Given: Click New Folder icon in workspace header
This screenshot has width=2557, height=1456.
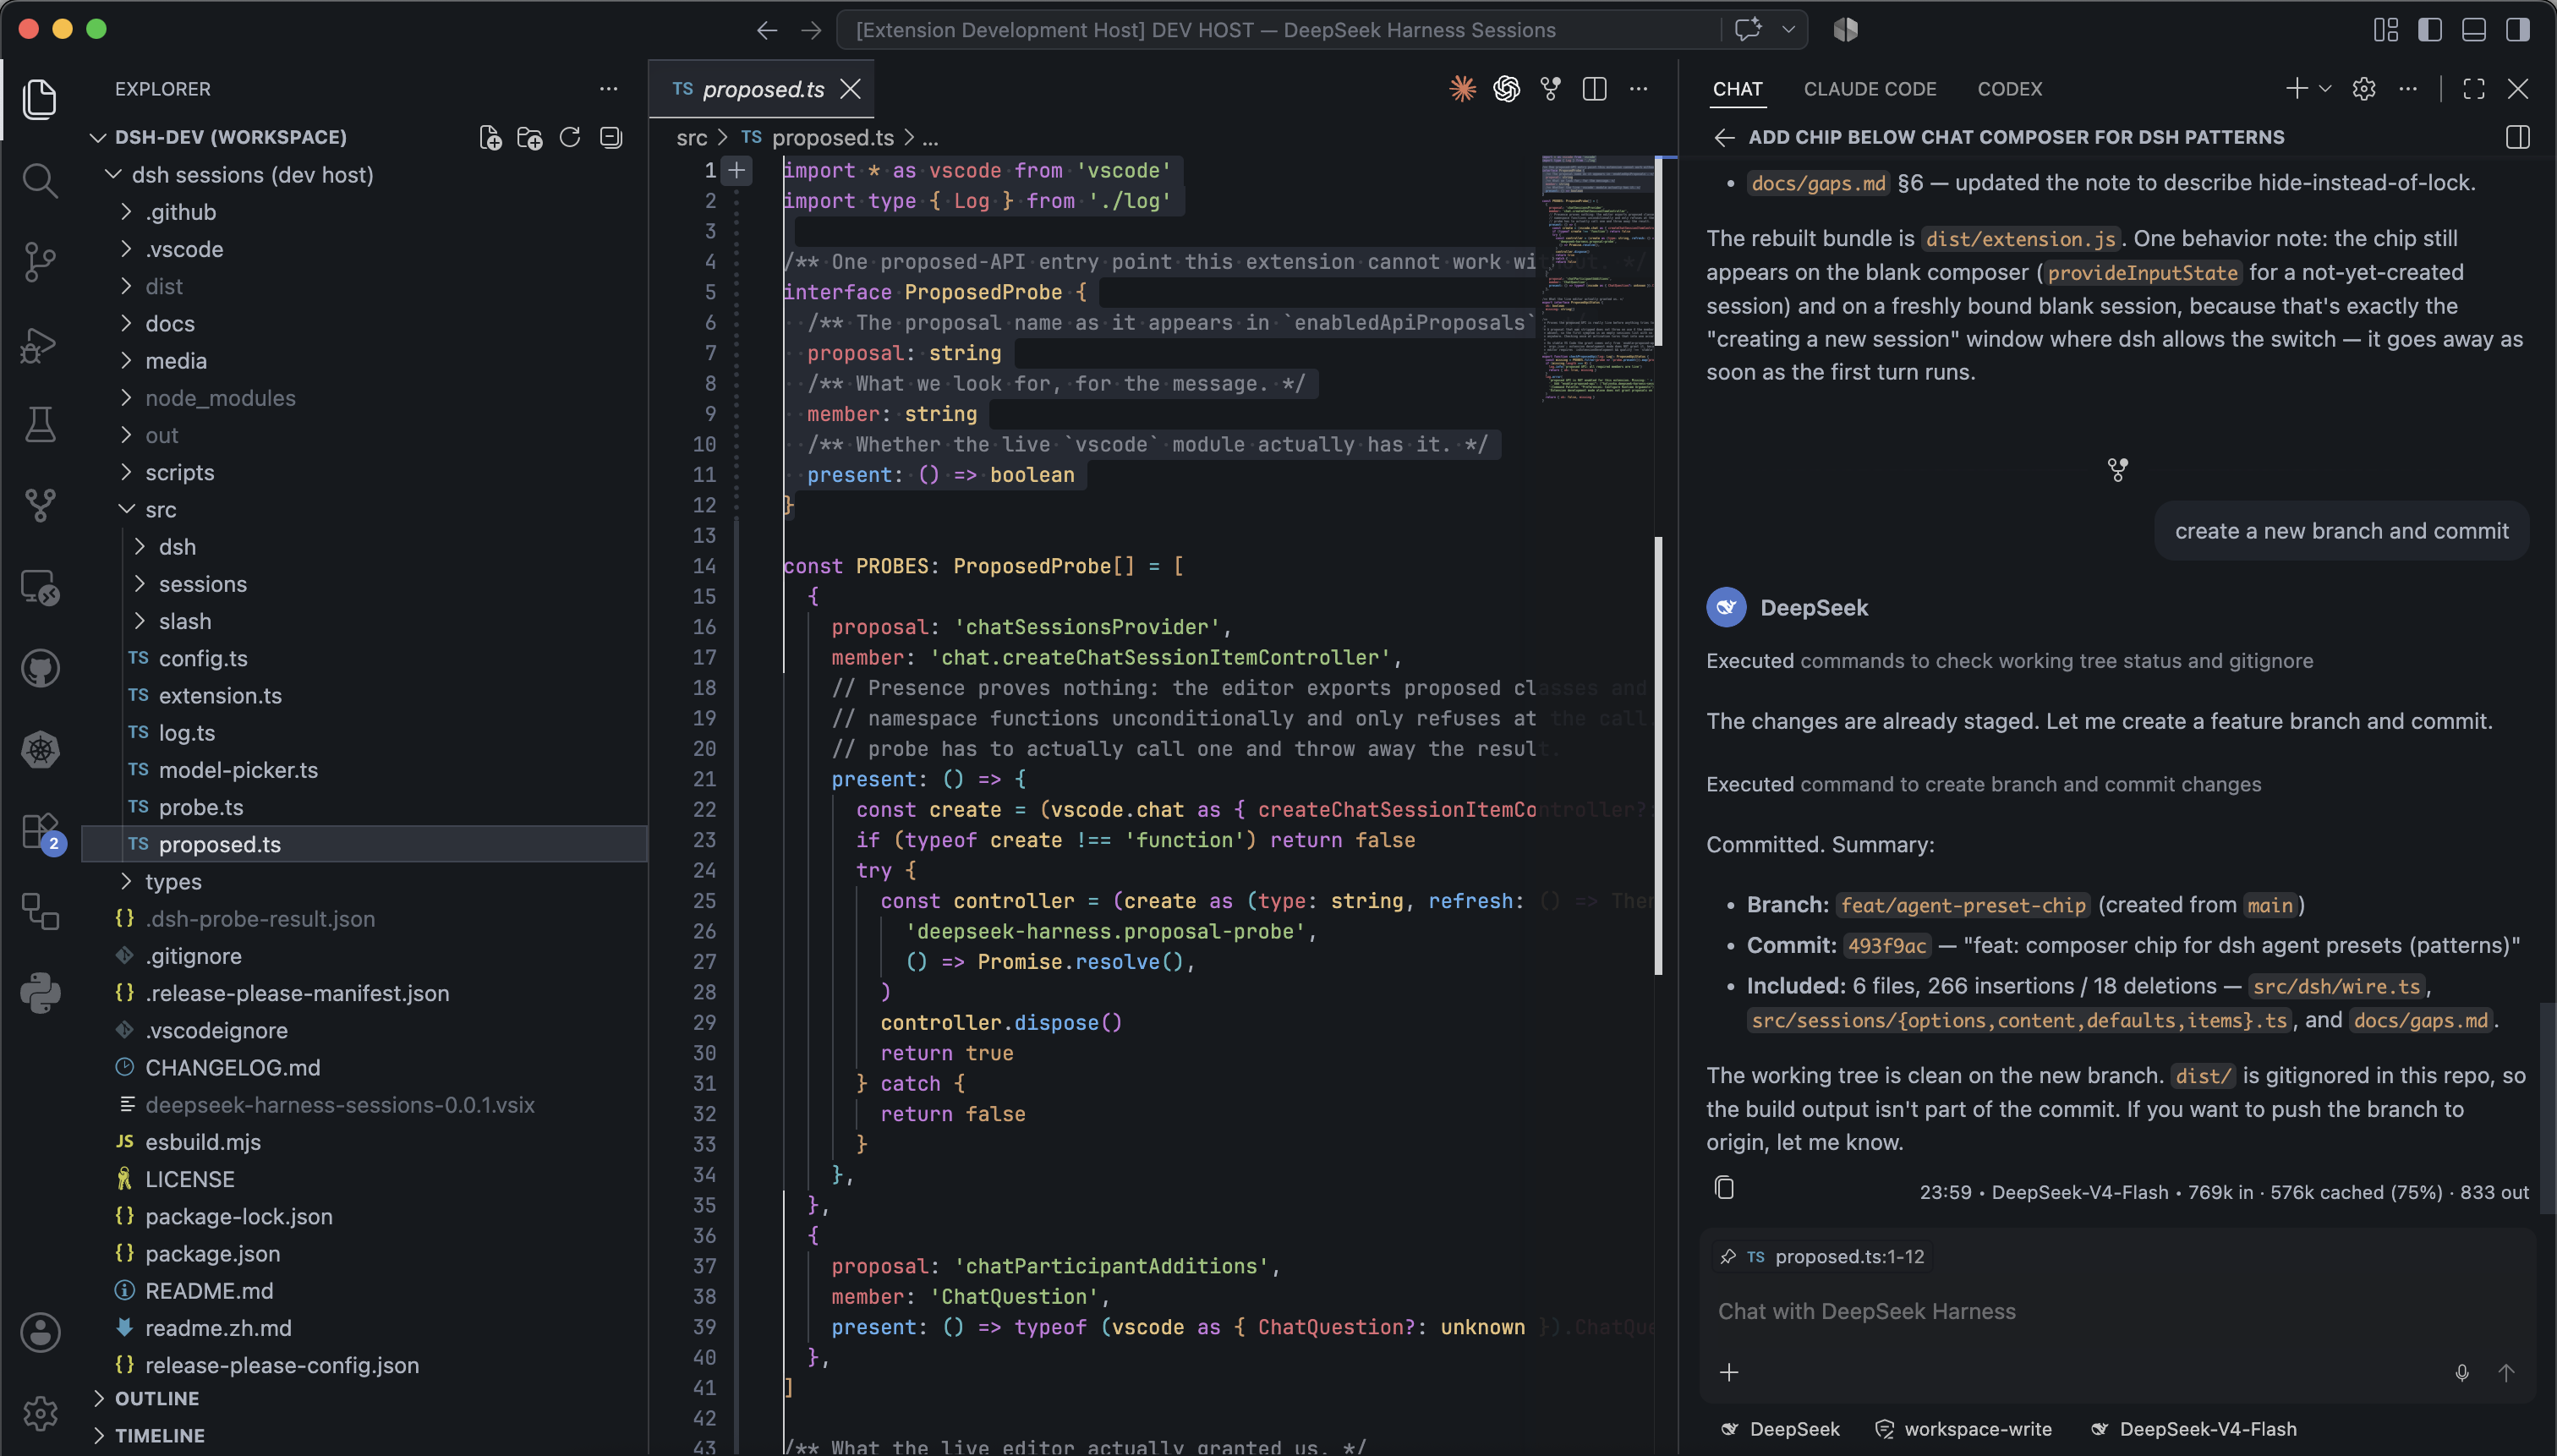Looking at the screenshot, I should coord(530,137).
